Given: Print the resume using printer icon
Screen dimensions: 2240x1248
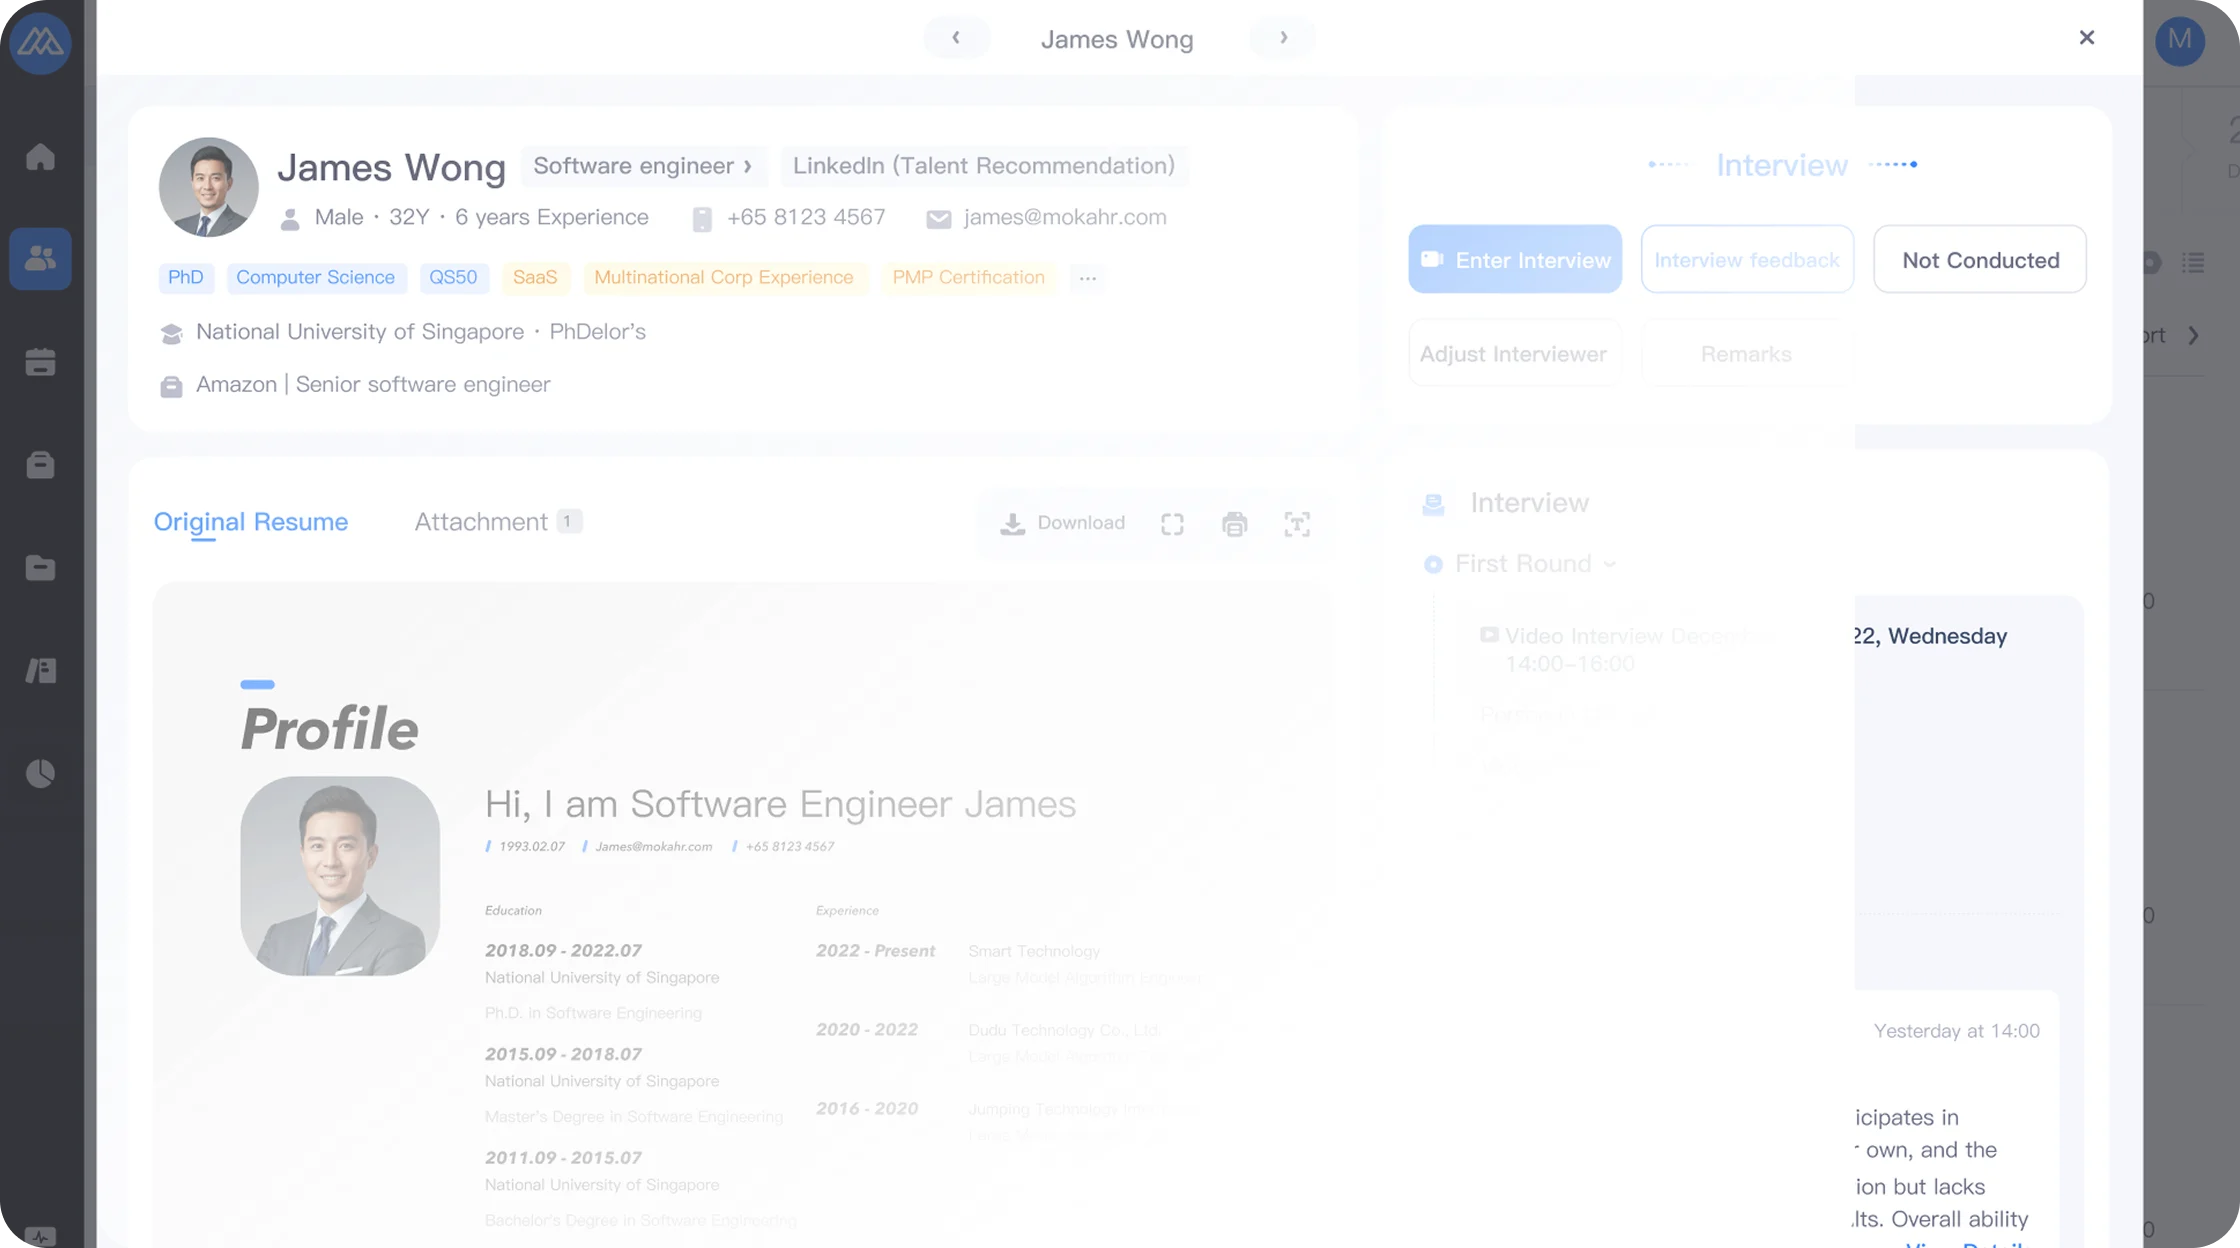Looking at the screenshot, I should pos(1234,524).
